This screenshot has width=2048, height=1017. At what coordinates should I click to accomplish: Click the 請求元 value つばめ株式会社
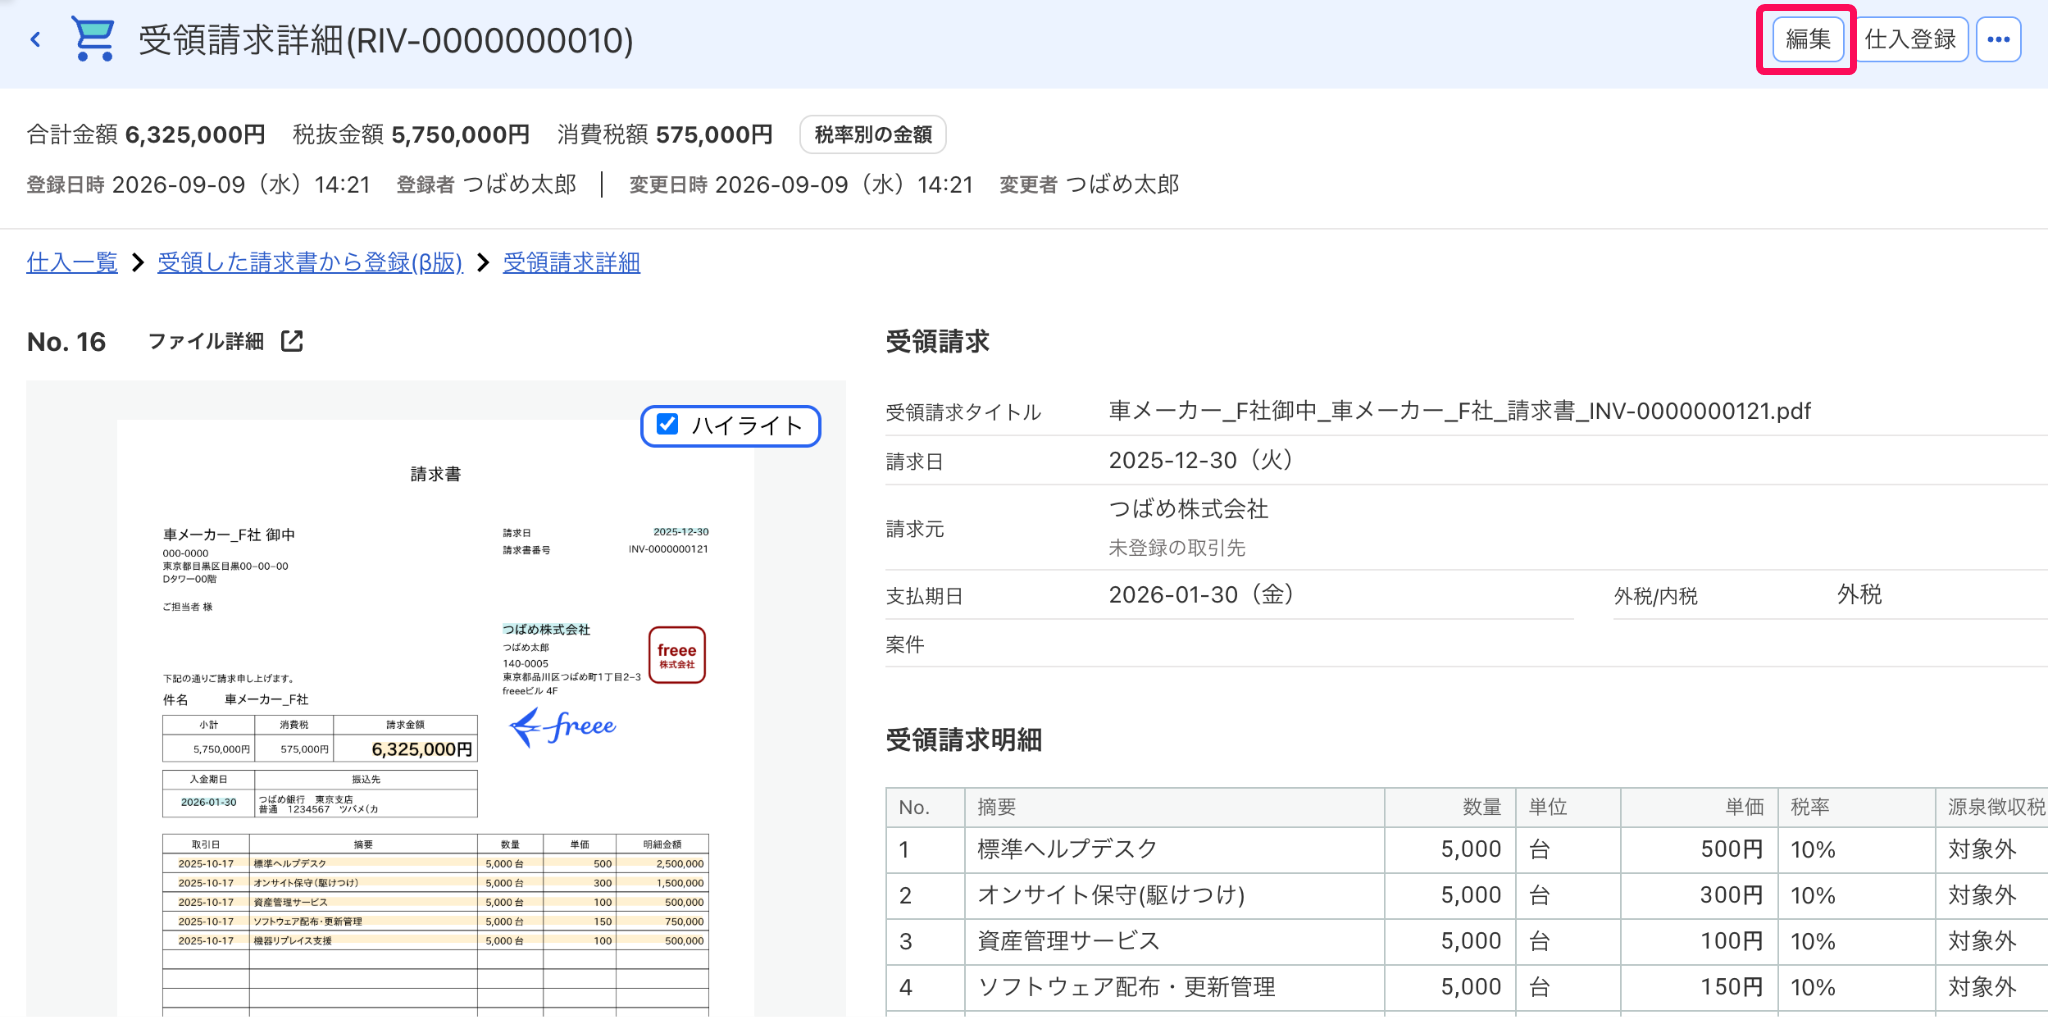1188,509
